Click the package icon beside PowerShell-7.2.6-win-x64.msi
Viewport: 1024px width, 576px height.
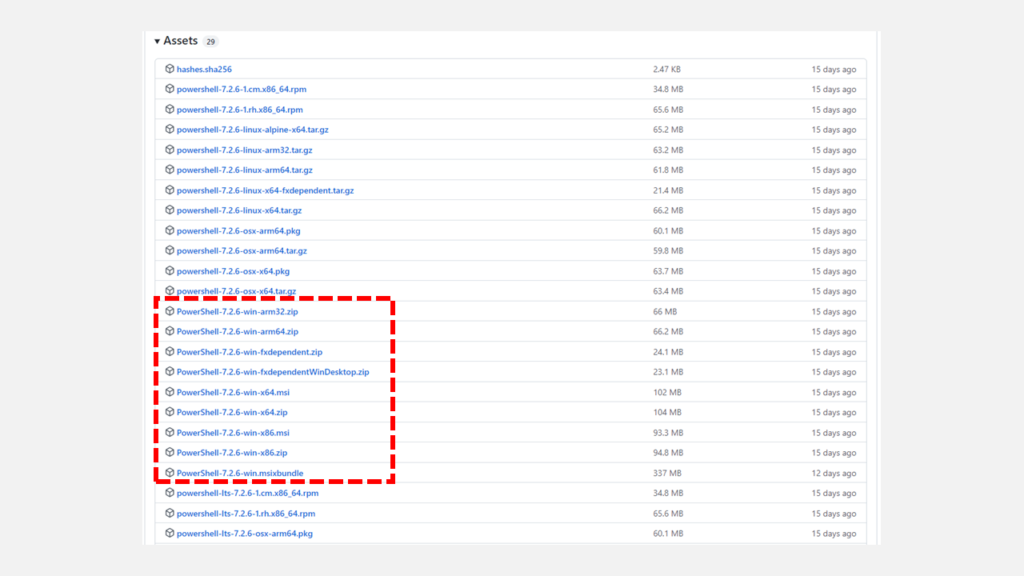click(x=170, y=392)
